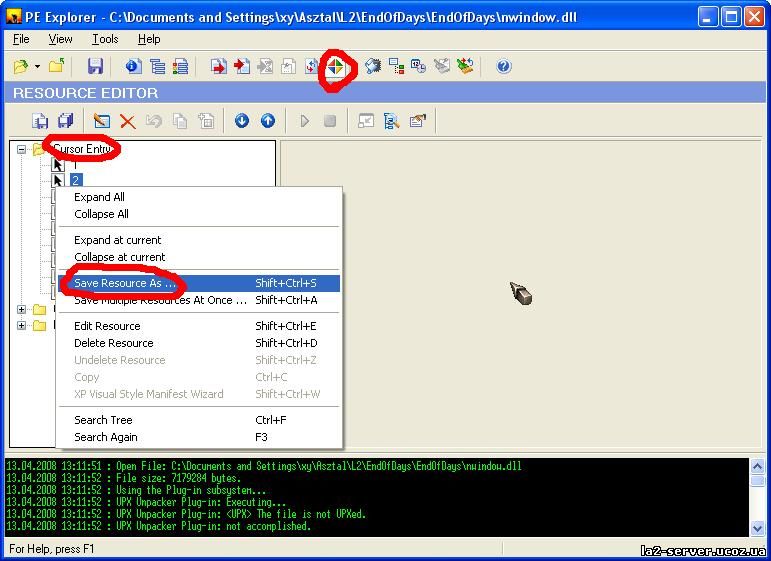Click the Close File folder icon
This screenshot has width=771, height=561.
click(x=57, y=65)
